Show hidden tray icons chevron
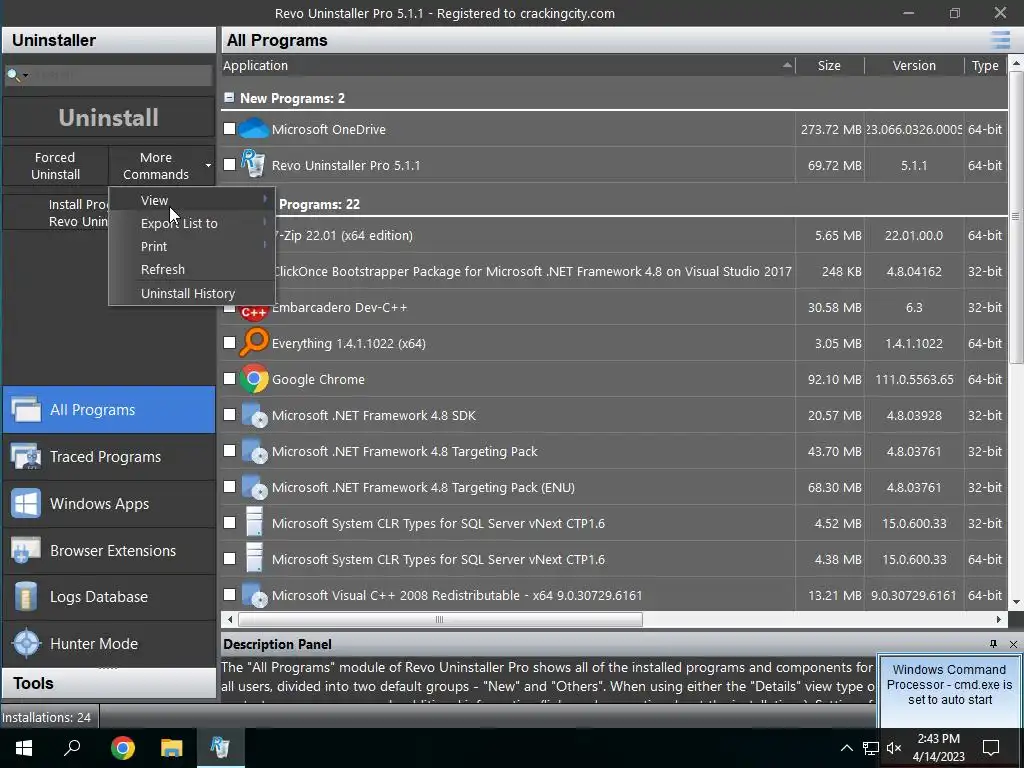 click(846, 748)
